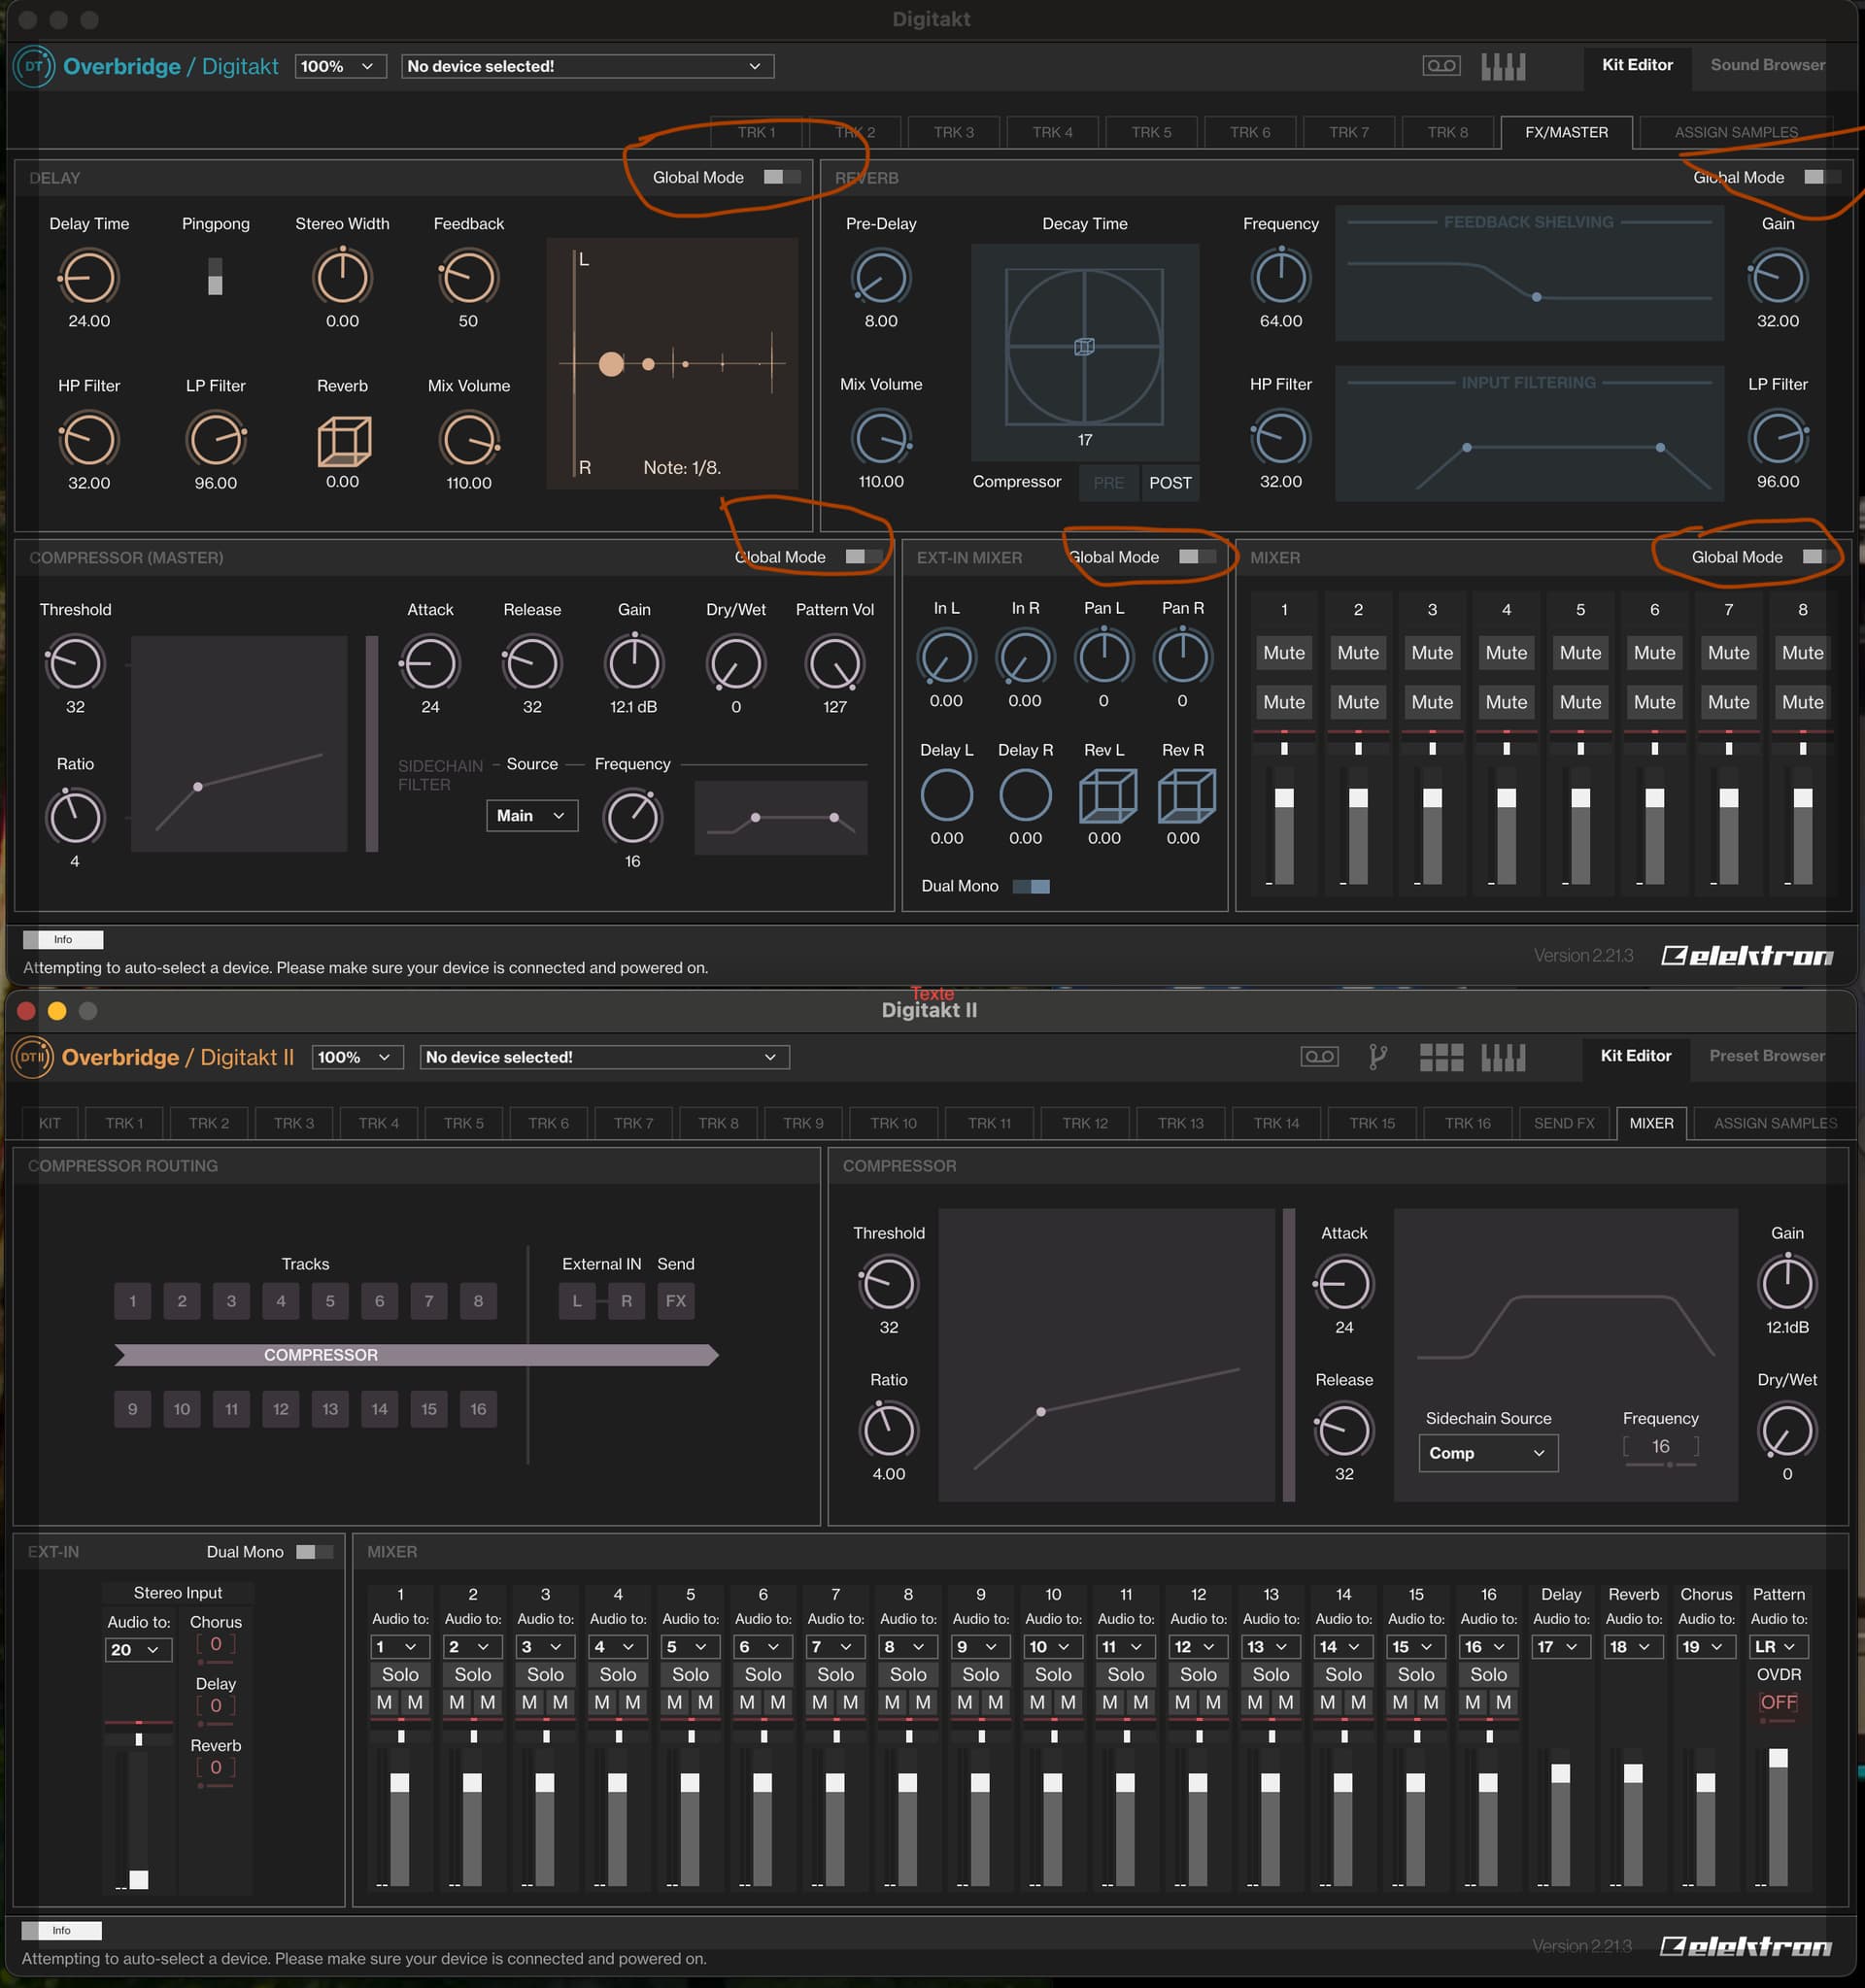
Task: Expand the Sidechain Filter Main source dropdown
Action: (x=531, y=815)
